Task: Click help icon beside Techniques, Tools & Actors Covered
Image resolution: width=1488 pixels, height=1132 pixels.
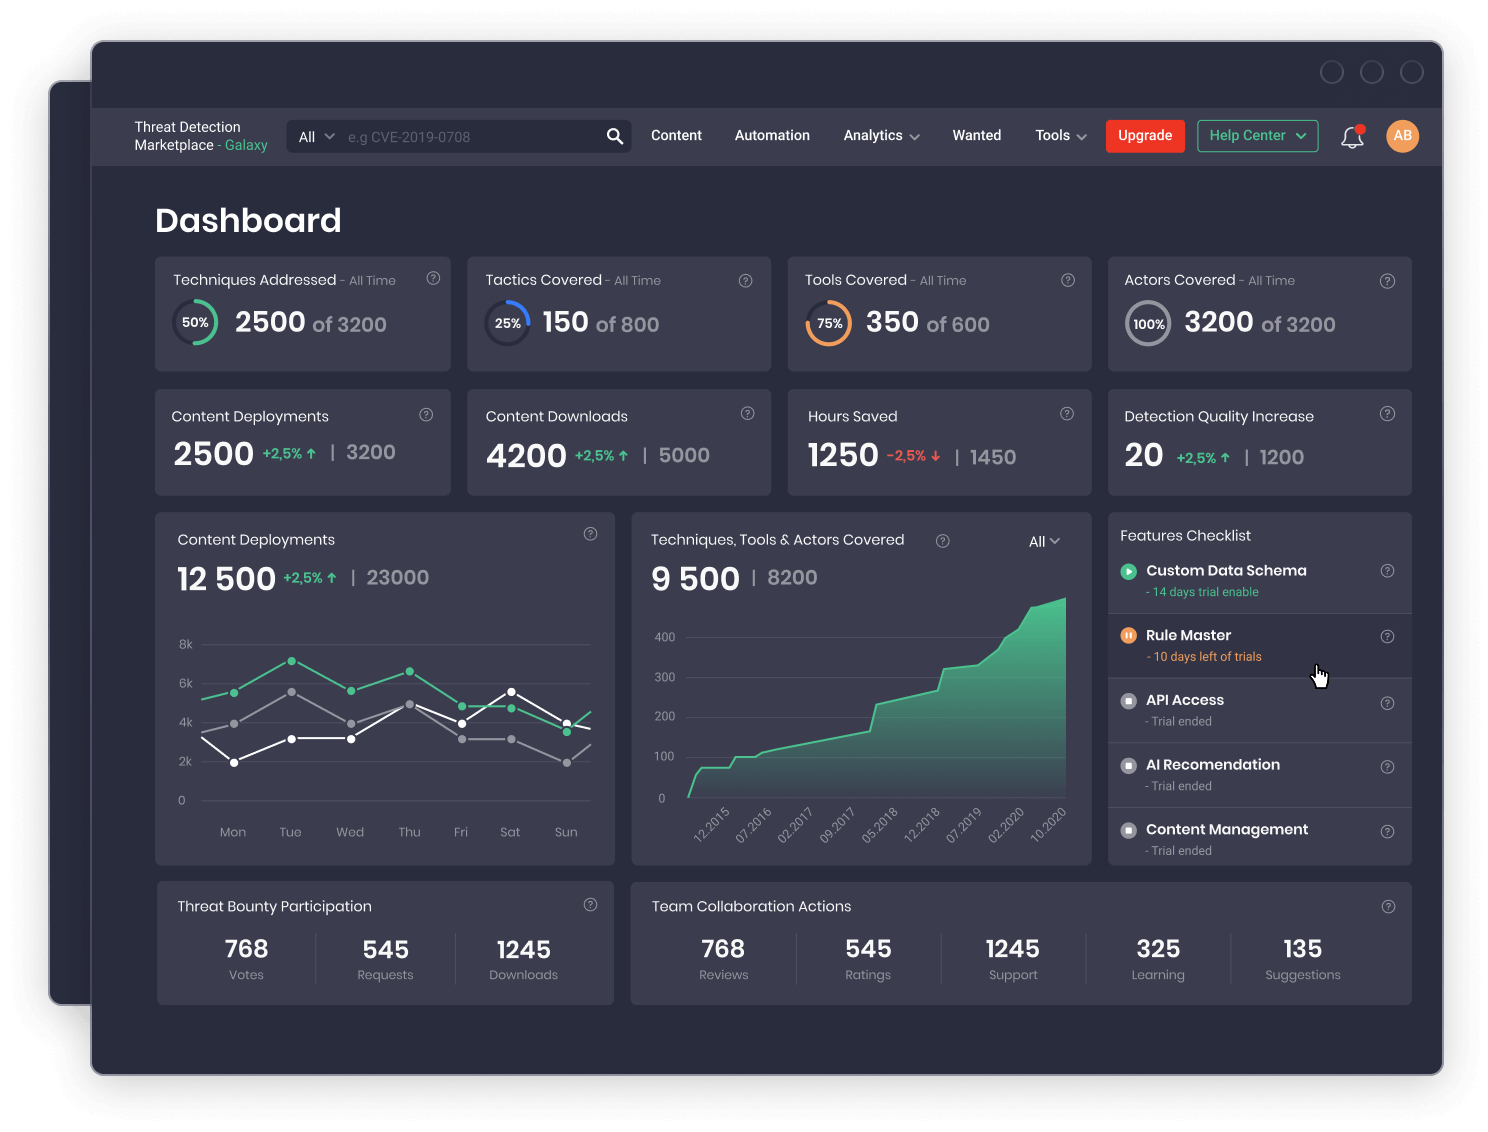Action: pyautogui.click(x=942, y=541)
